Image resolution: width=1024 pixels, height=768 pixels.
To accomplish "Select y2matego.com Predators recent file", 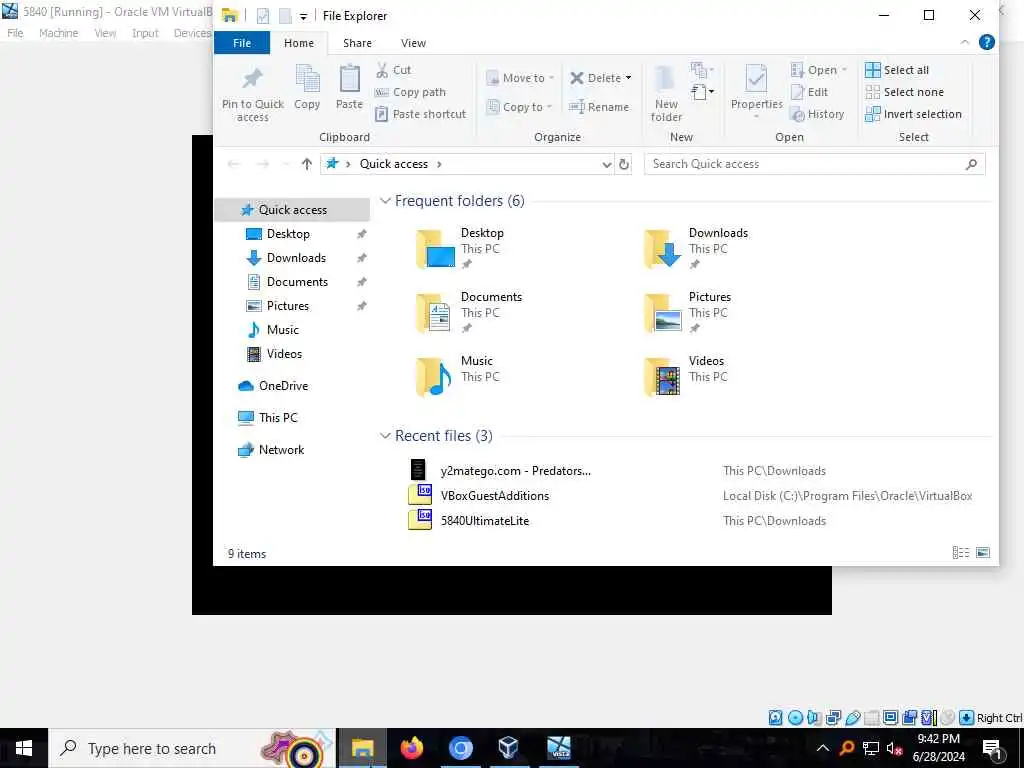I will point(515,471).
